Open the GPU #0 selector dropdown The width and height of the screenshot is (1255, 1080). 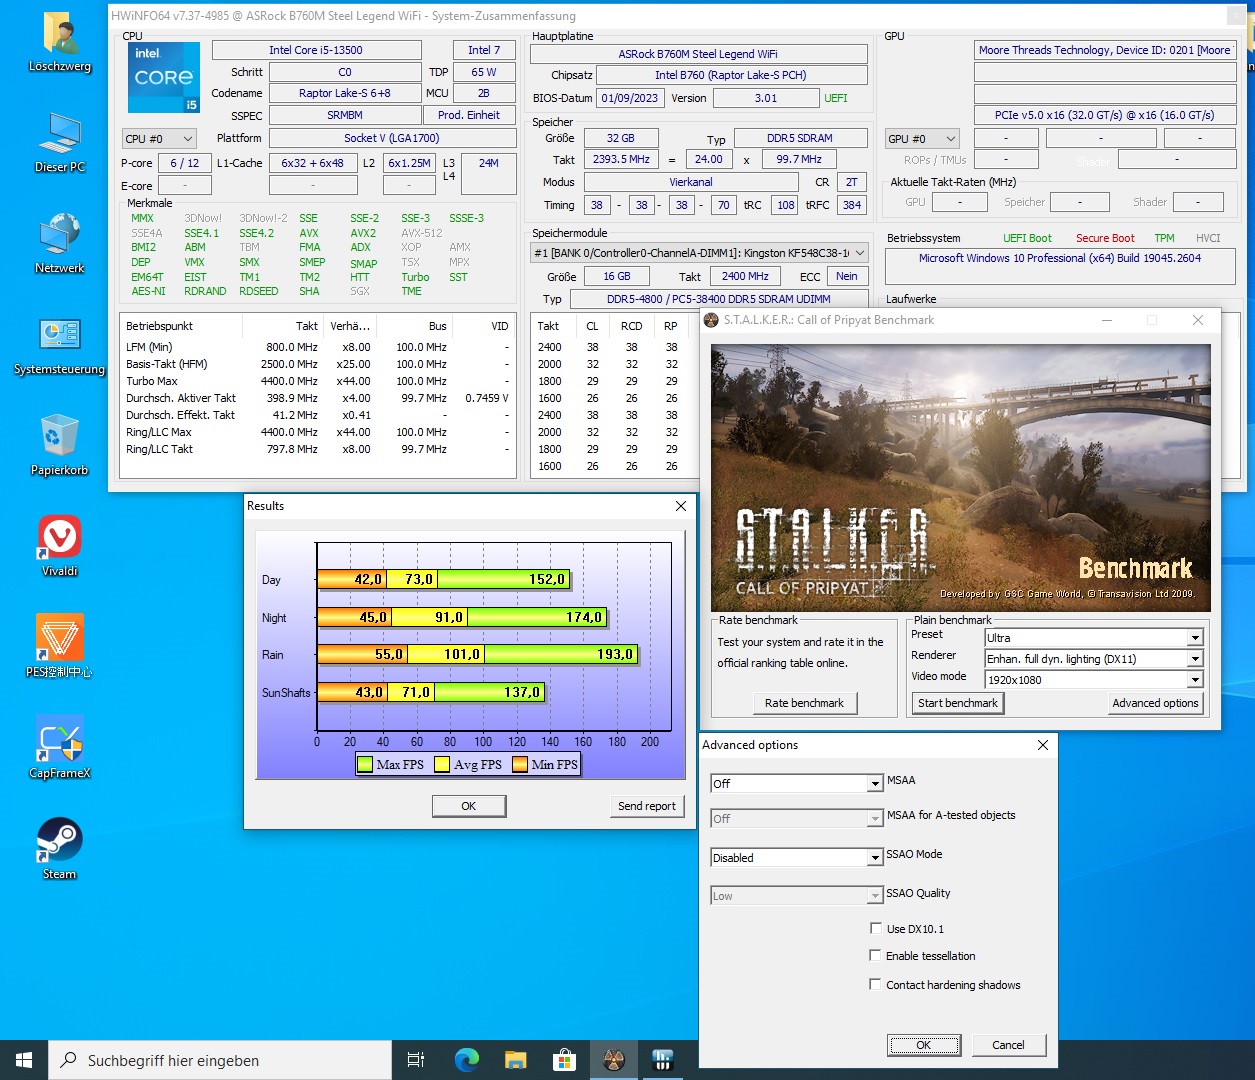[x=923, y=139]
